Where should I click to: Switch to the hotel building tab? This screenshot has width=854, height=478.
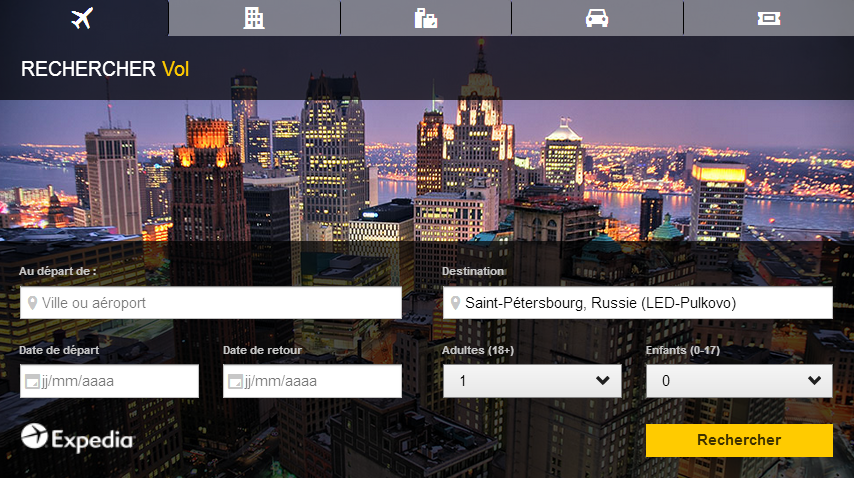[x=254, y=18]
